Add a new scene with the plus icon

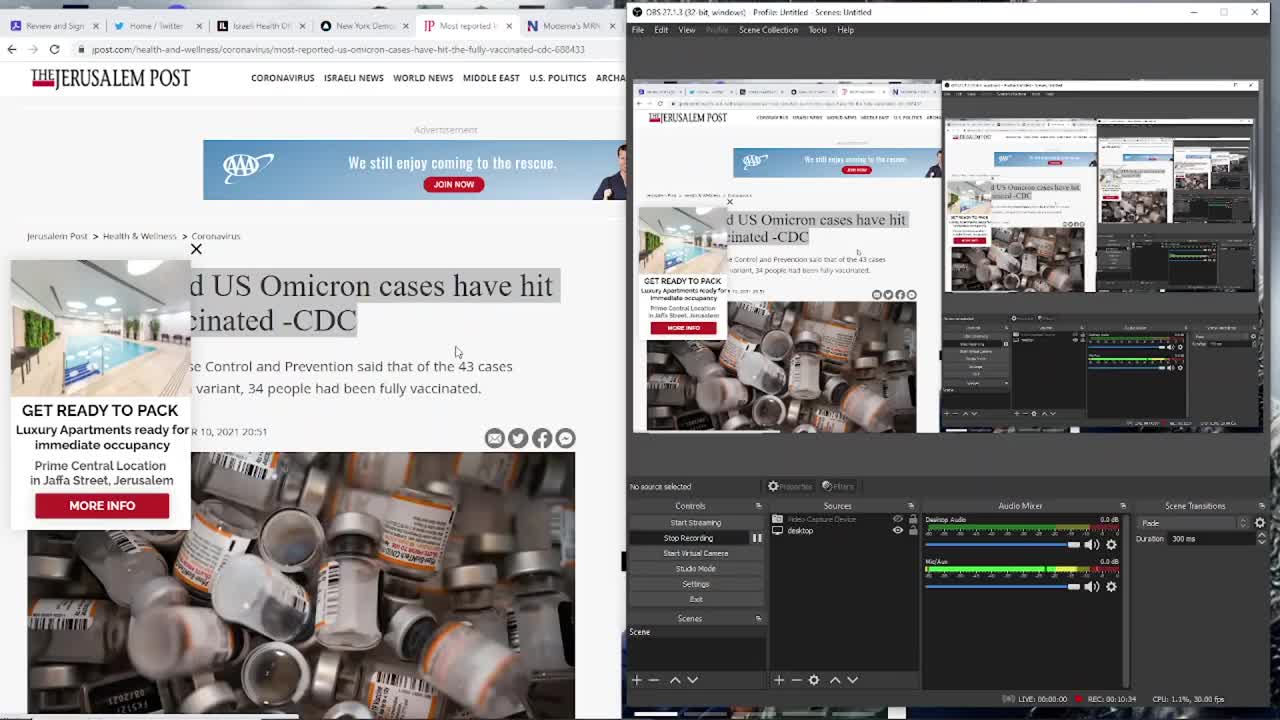[636, 680]
